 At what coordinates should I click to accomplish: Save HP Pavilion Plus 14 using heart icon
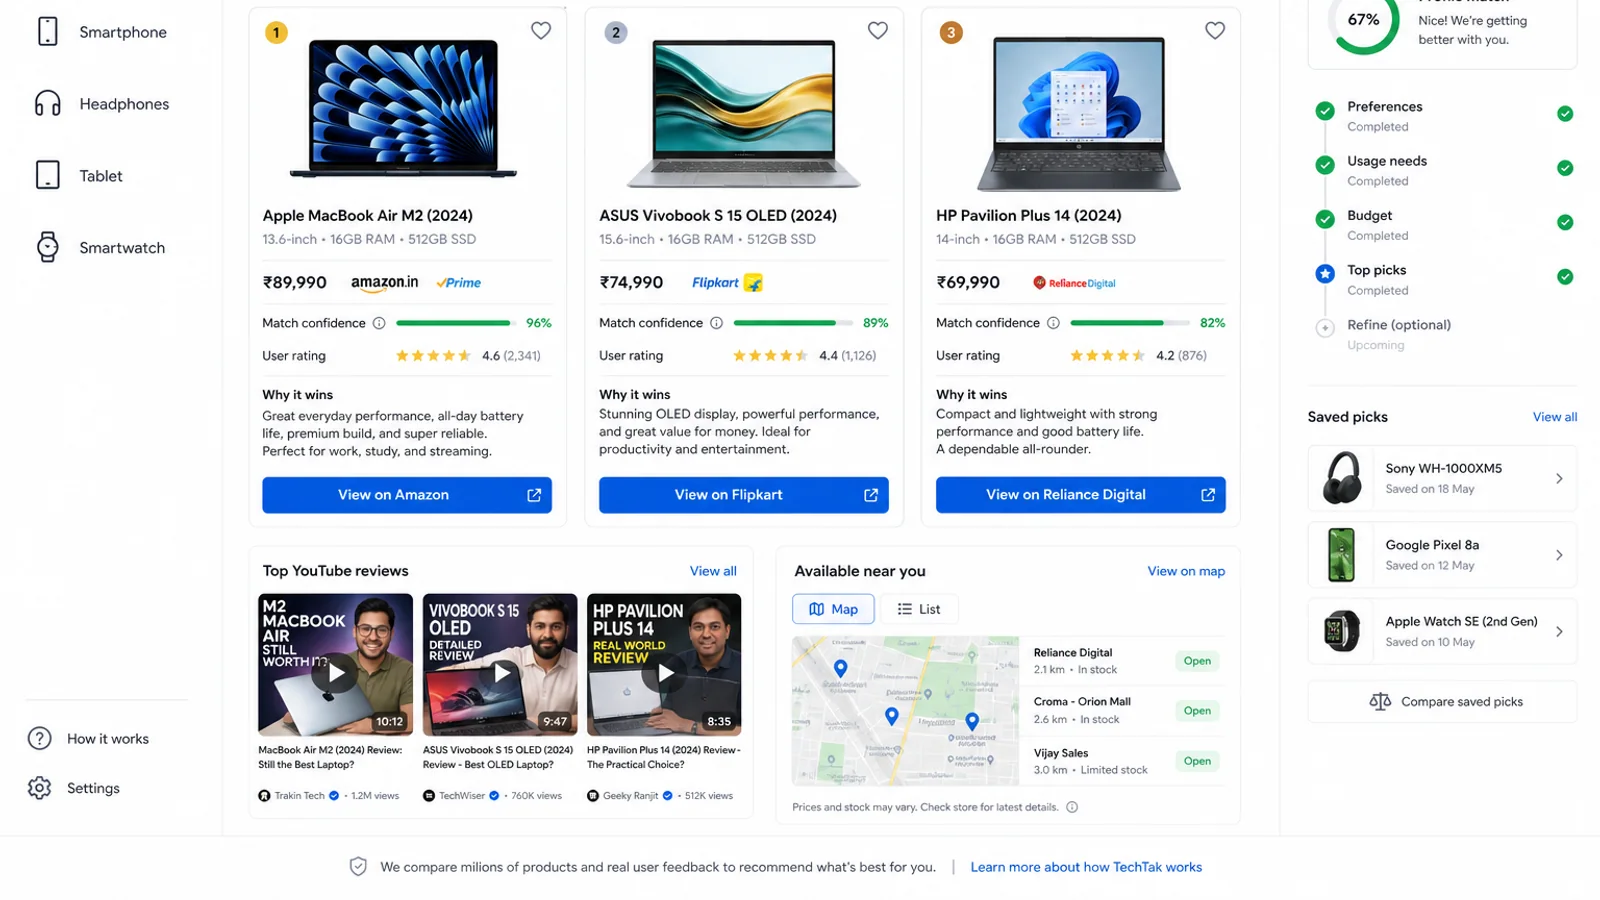(1215, 31)
